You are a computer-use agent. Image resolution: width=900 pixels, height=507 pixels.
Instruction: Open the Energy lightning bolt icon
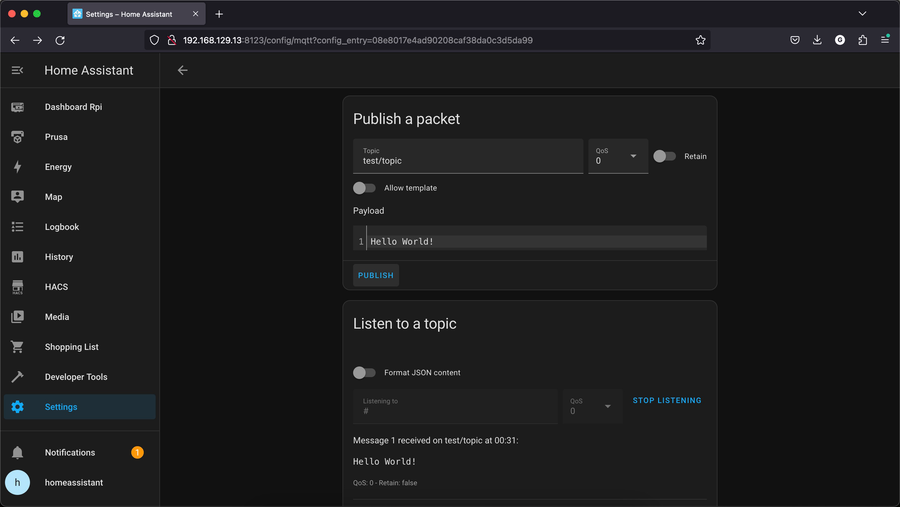17,167
